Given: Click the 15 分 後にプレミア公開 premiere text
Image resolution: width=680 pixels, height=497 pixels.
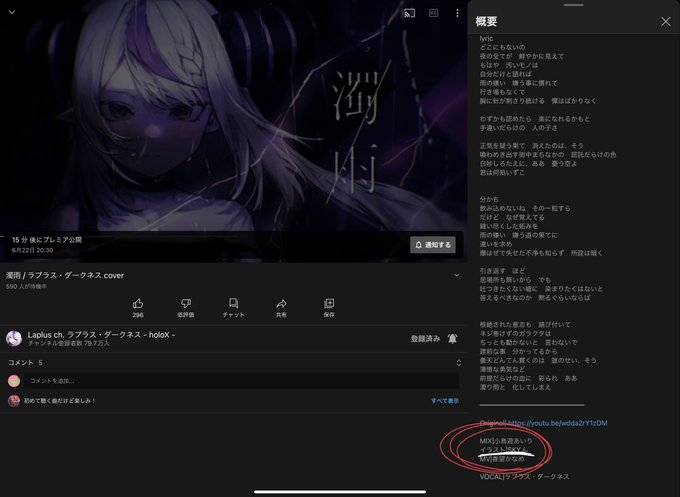Looking at the screenshot, I should pyautogui.click(x=47, y=240).
